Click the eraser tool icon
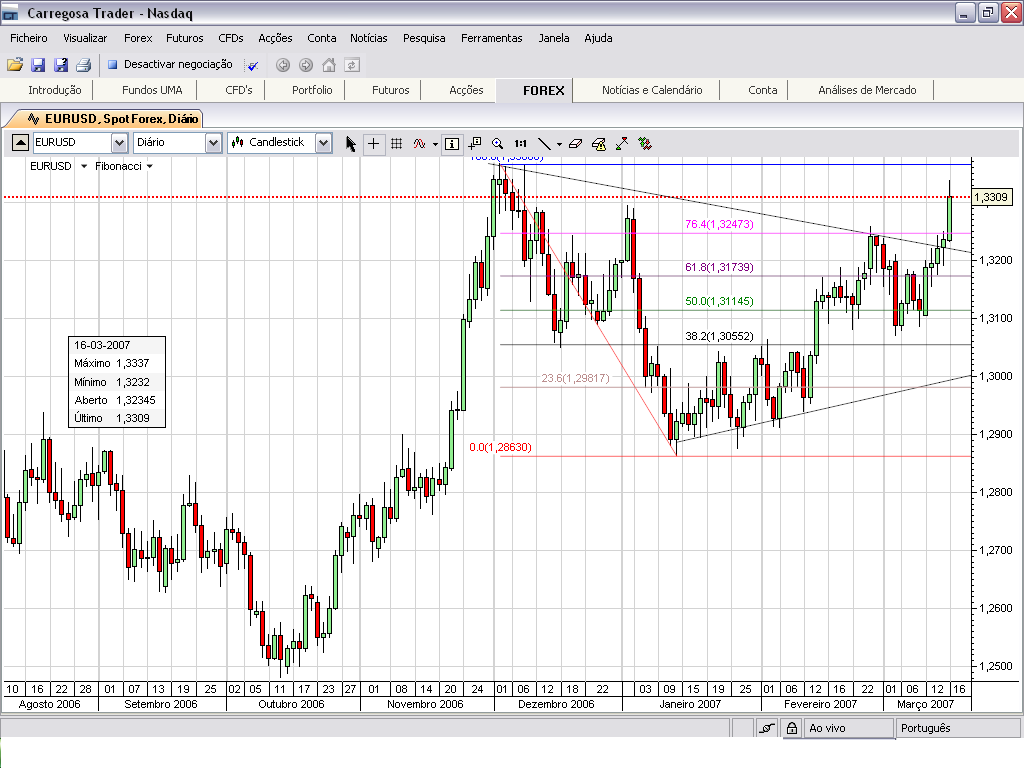The width and height of the screenshot is (1024, 768). coord(575,144)
